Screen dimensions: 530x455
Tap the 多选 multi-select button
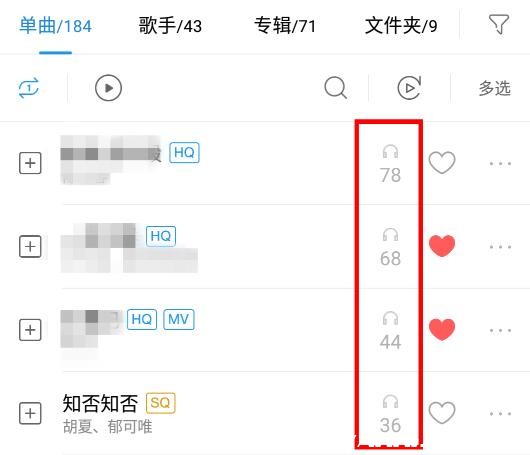(x=495, y=88)
